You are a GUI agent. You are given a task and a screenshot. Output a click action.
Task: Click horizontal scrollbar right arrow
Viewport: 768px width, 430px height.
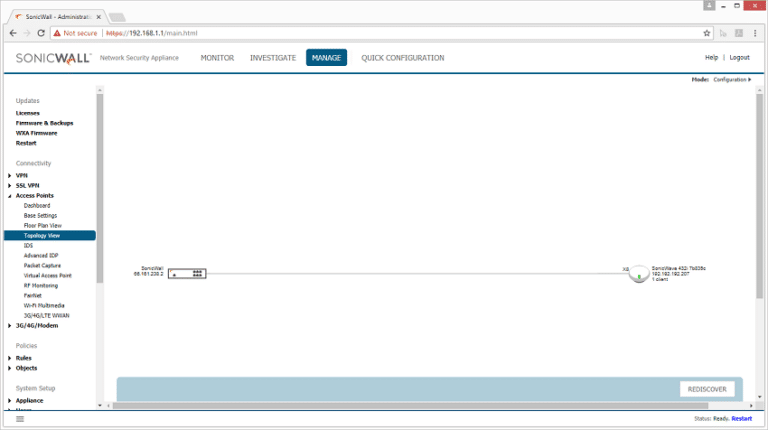coord(751,406)
